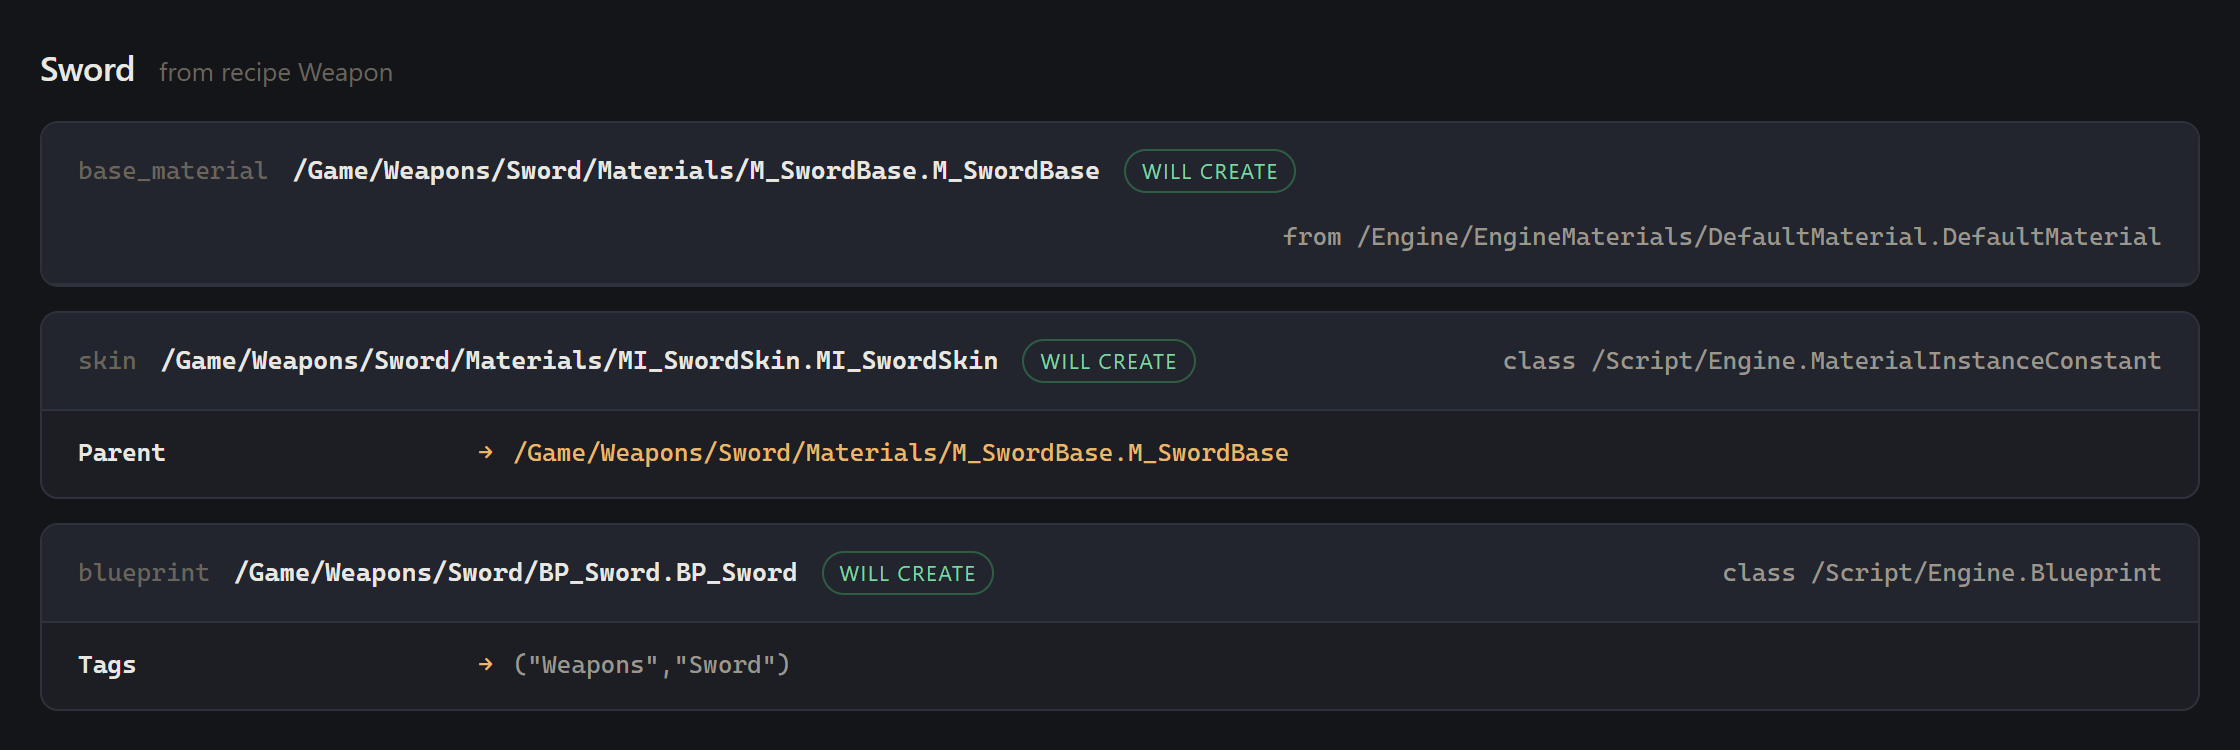Click WILL CREATE badge for base_material
Screen dimensions: 2240x750
coord(1209,171)
